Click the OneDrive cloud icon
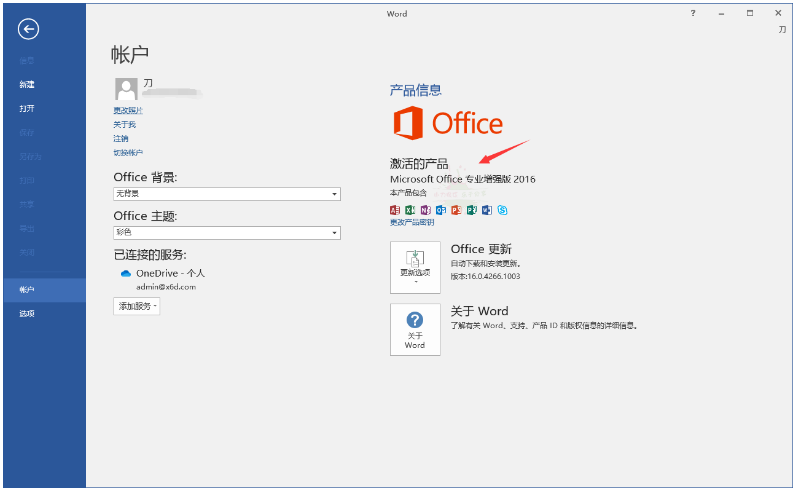Viewport: 796px width, 491px height. pyautogui.click(x=126, y=273)
